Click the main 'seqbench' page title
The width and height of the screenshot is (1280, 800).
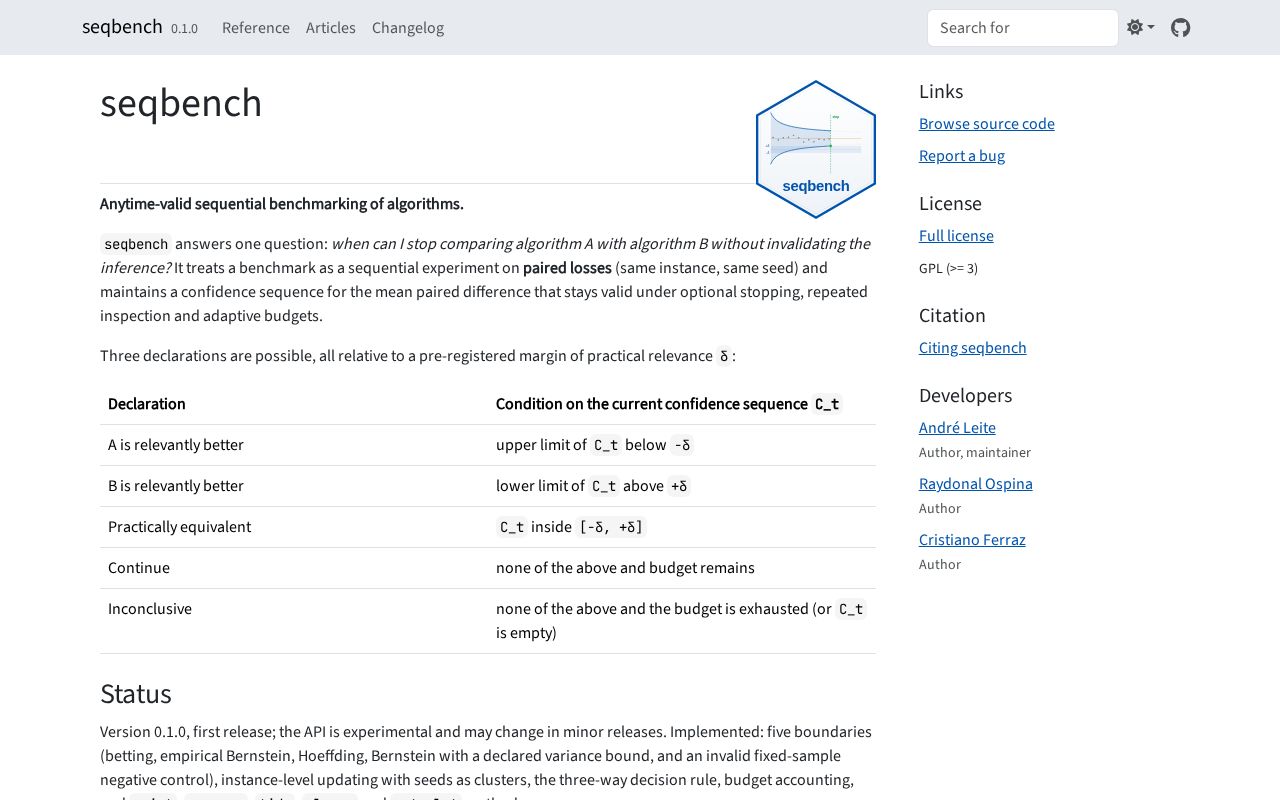[181, 103]
